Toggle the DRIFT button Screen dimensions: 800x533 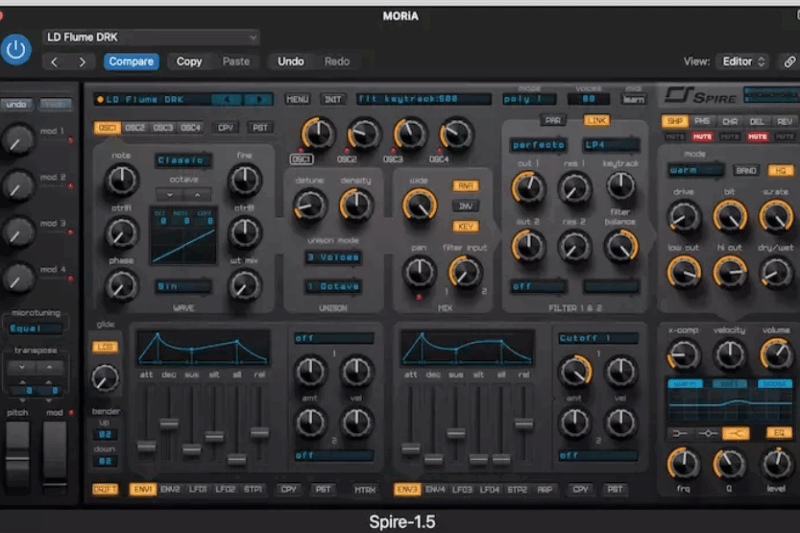pyautogui.click(x=105, y=490)
